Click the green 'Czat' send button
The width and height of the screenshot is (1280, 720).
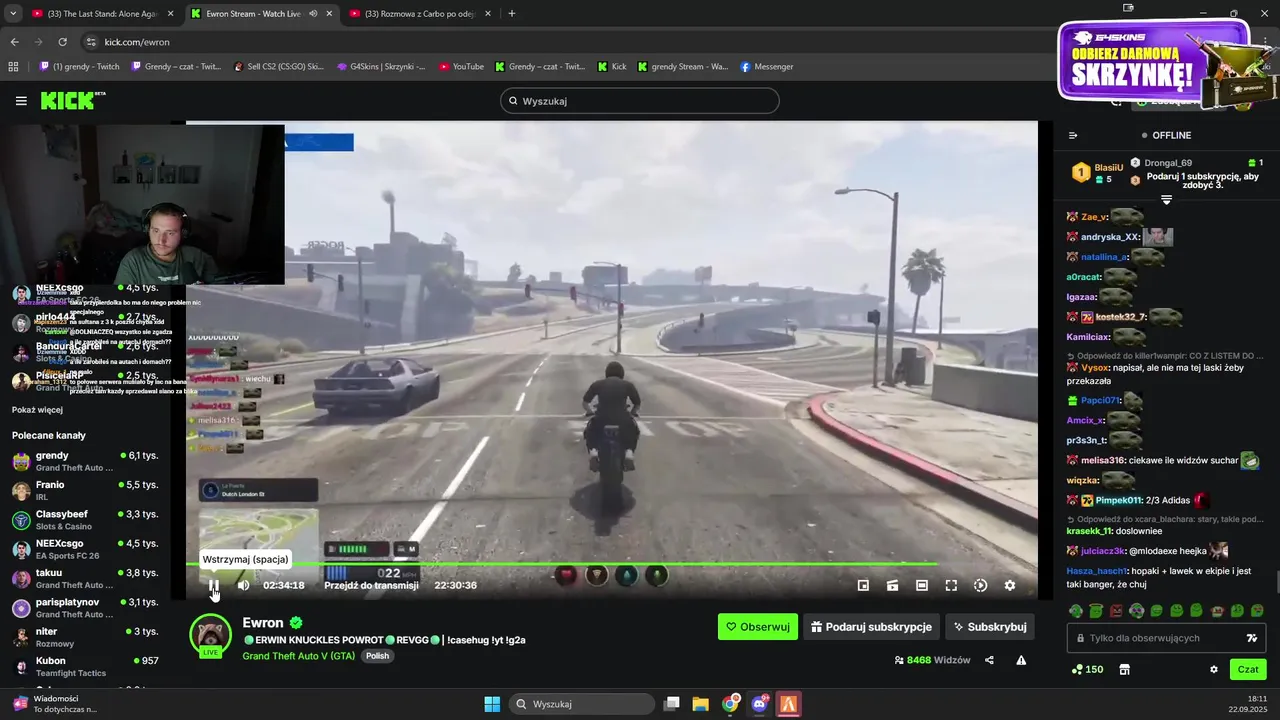(1248, 669)
